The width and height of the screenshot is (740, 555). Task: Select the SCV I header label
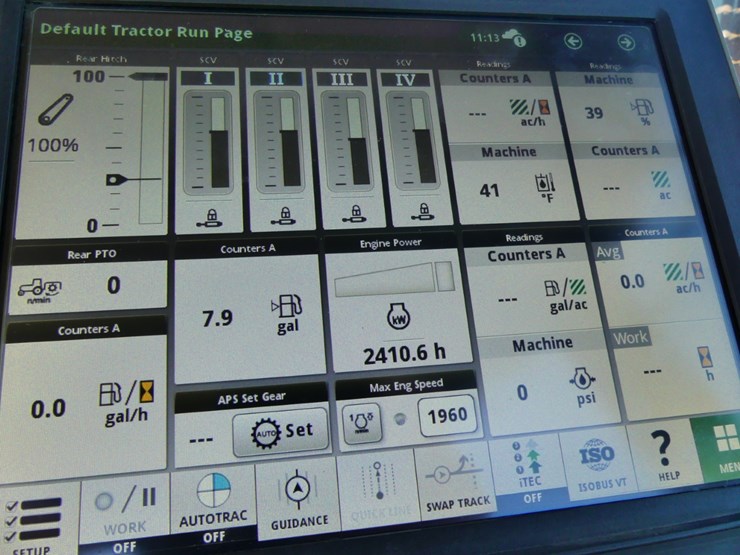208,78
